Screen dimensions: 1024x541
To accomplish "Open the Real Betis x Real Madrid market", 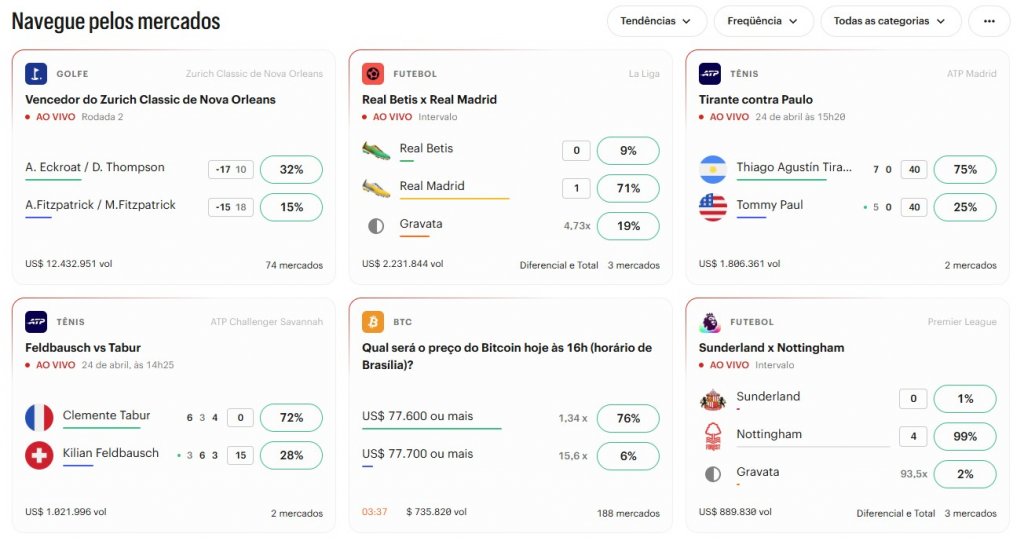I will [x=429, y=100].
